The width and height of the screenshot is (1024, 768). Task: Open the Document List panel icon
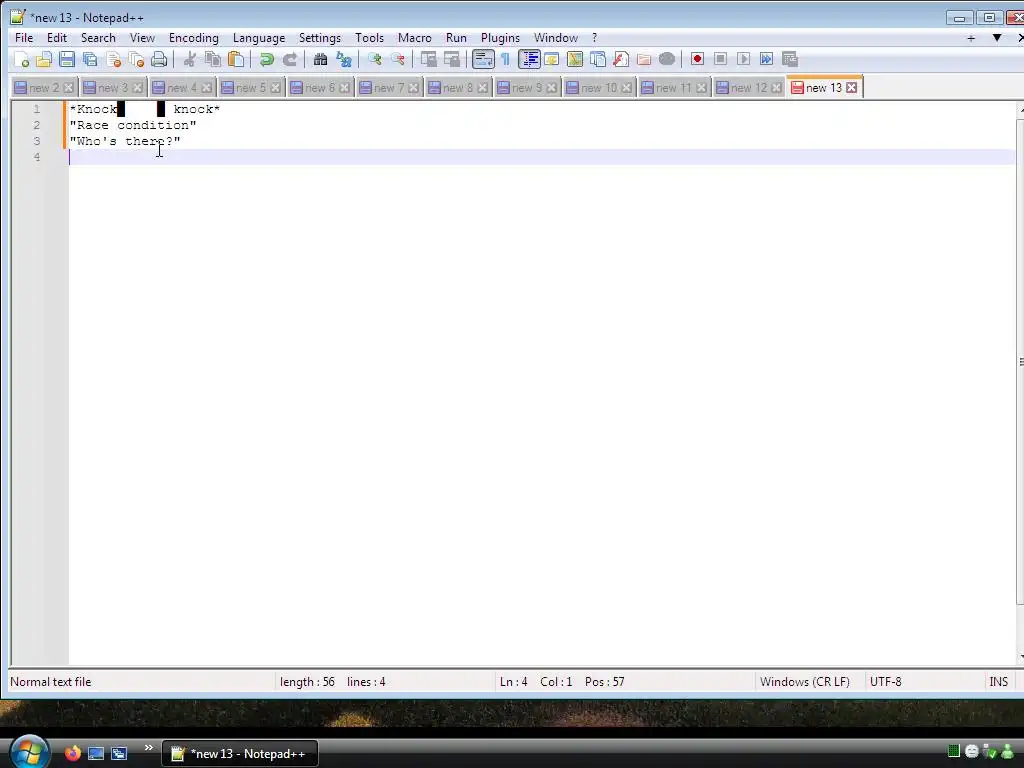tap(598, 59)
